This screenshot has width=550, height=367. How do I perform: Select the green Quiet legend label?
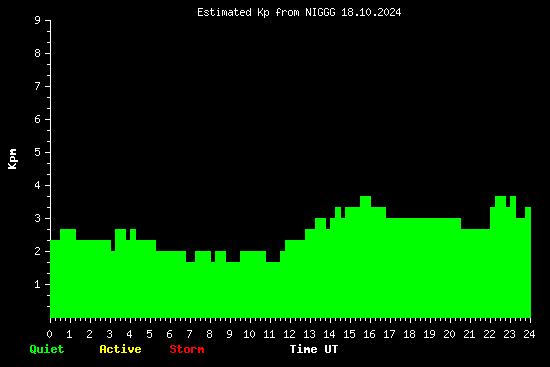(x=47, y=349)
